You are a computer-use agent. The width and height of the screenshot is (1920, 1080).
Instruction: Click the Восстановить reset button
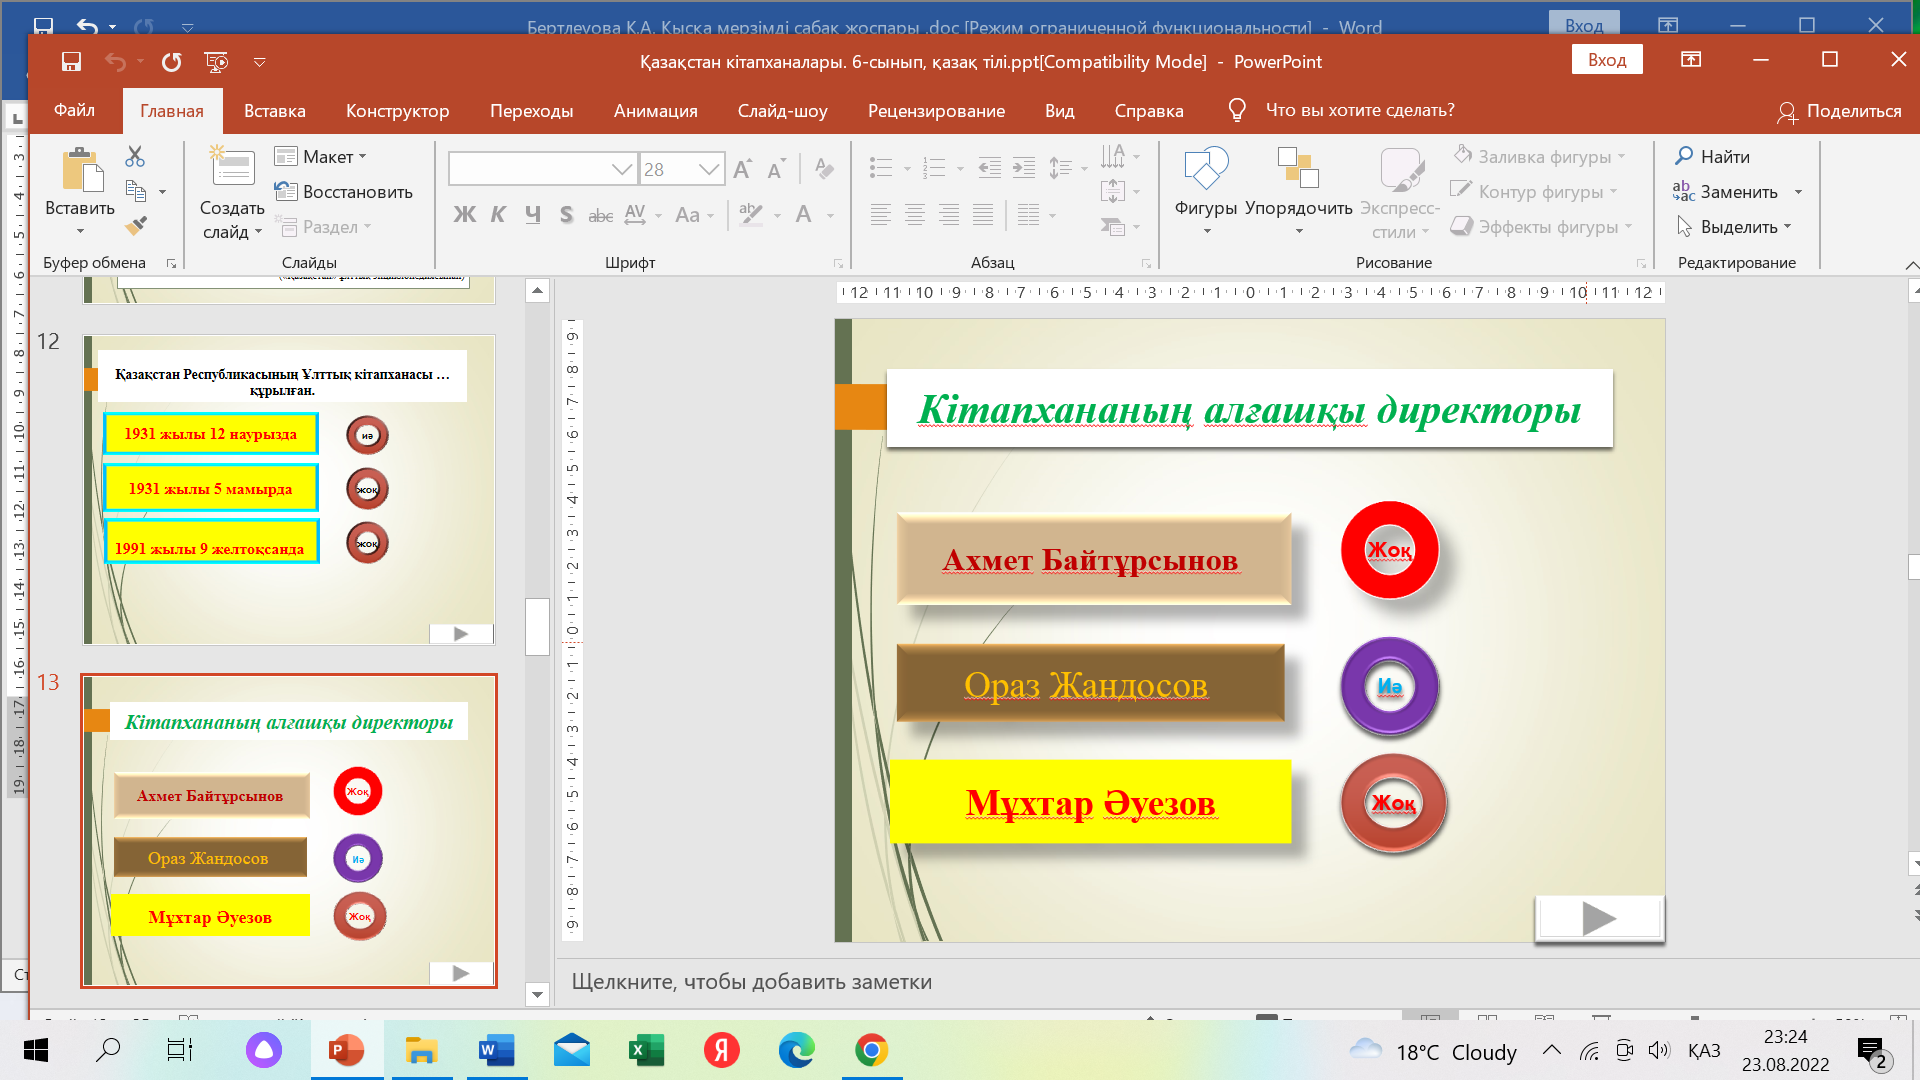344,192
